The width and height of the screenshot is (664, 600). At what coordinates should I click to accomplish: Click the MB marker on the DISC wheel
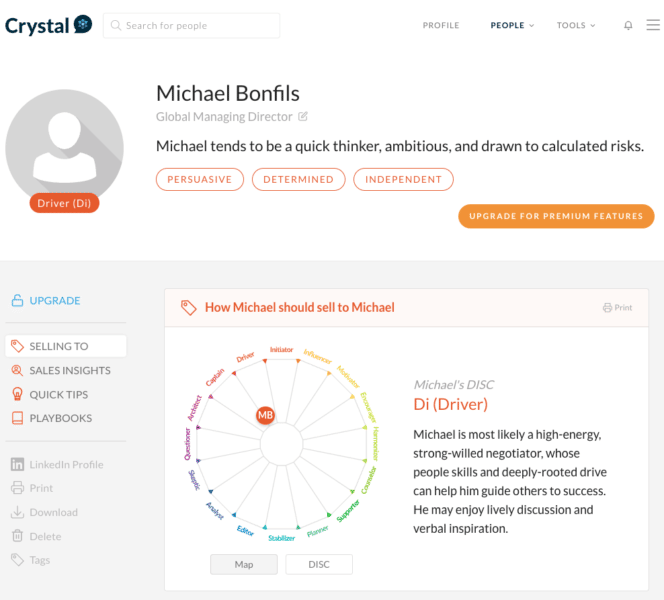coord(266,415)
